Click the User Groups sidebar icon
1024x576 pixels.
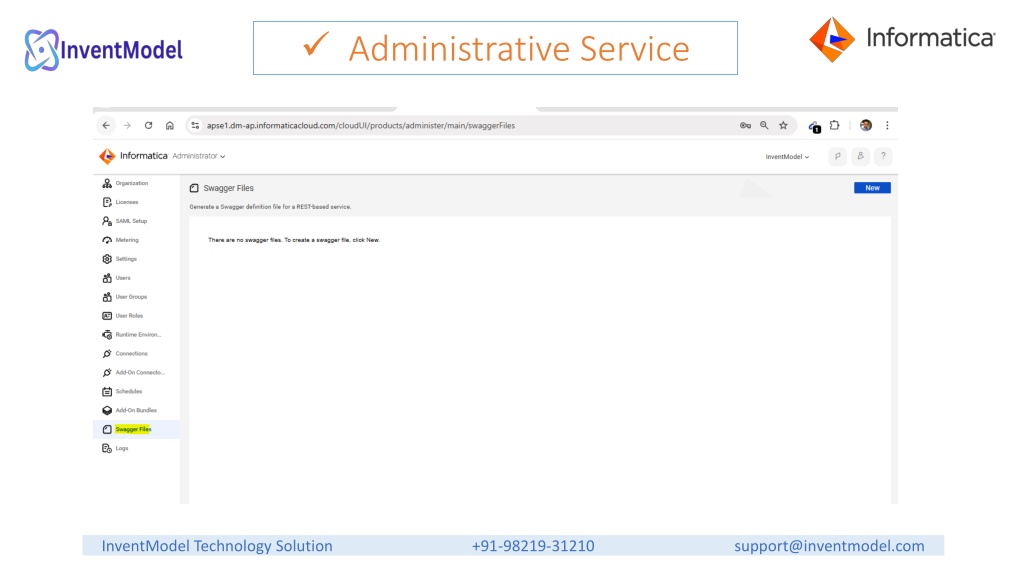107,297
